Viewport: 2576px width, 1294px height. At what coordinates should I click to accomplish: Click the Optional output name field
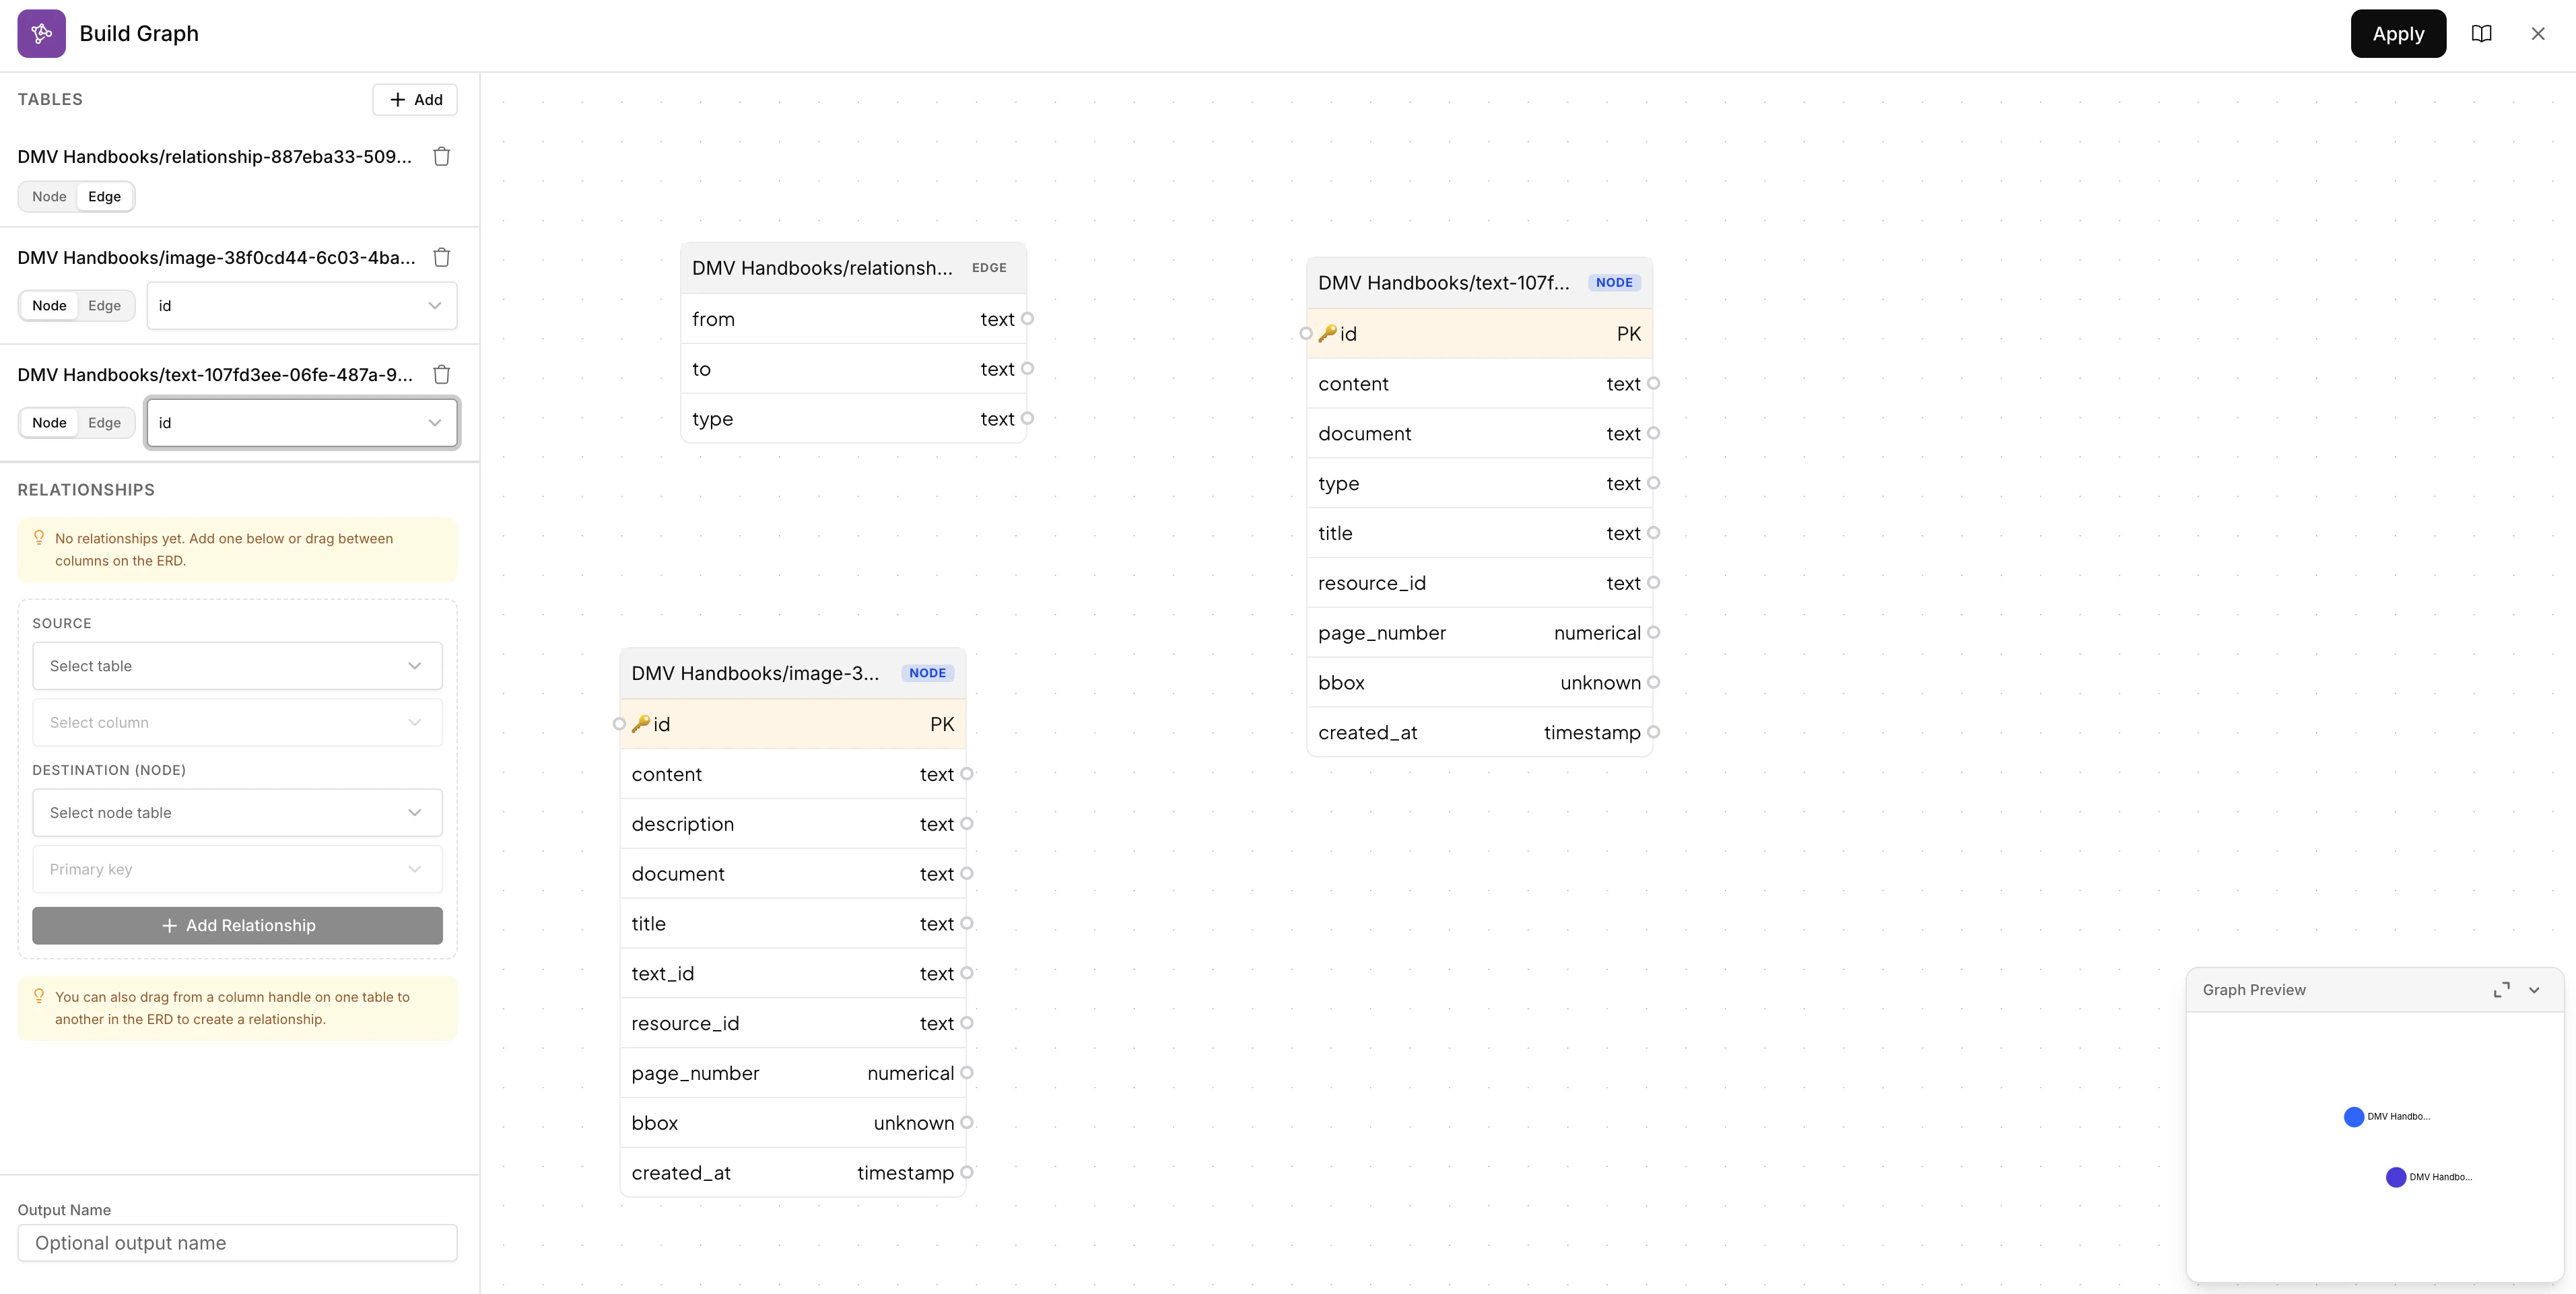[x=236, y=1242]
